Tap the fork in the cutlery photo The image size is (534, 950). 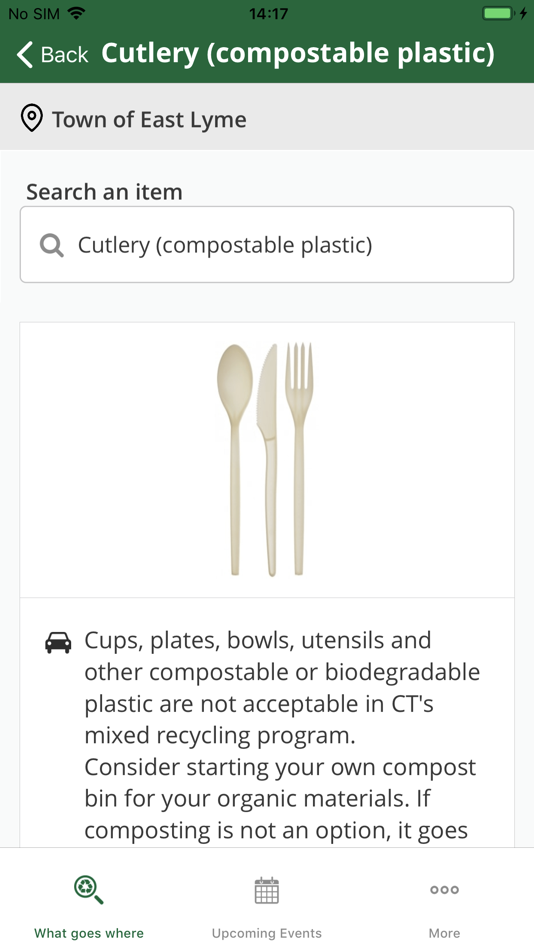(299, 459)
